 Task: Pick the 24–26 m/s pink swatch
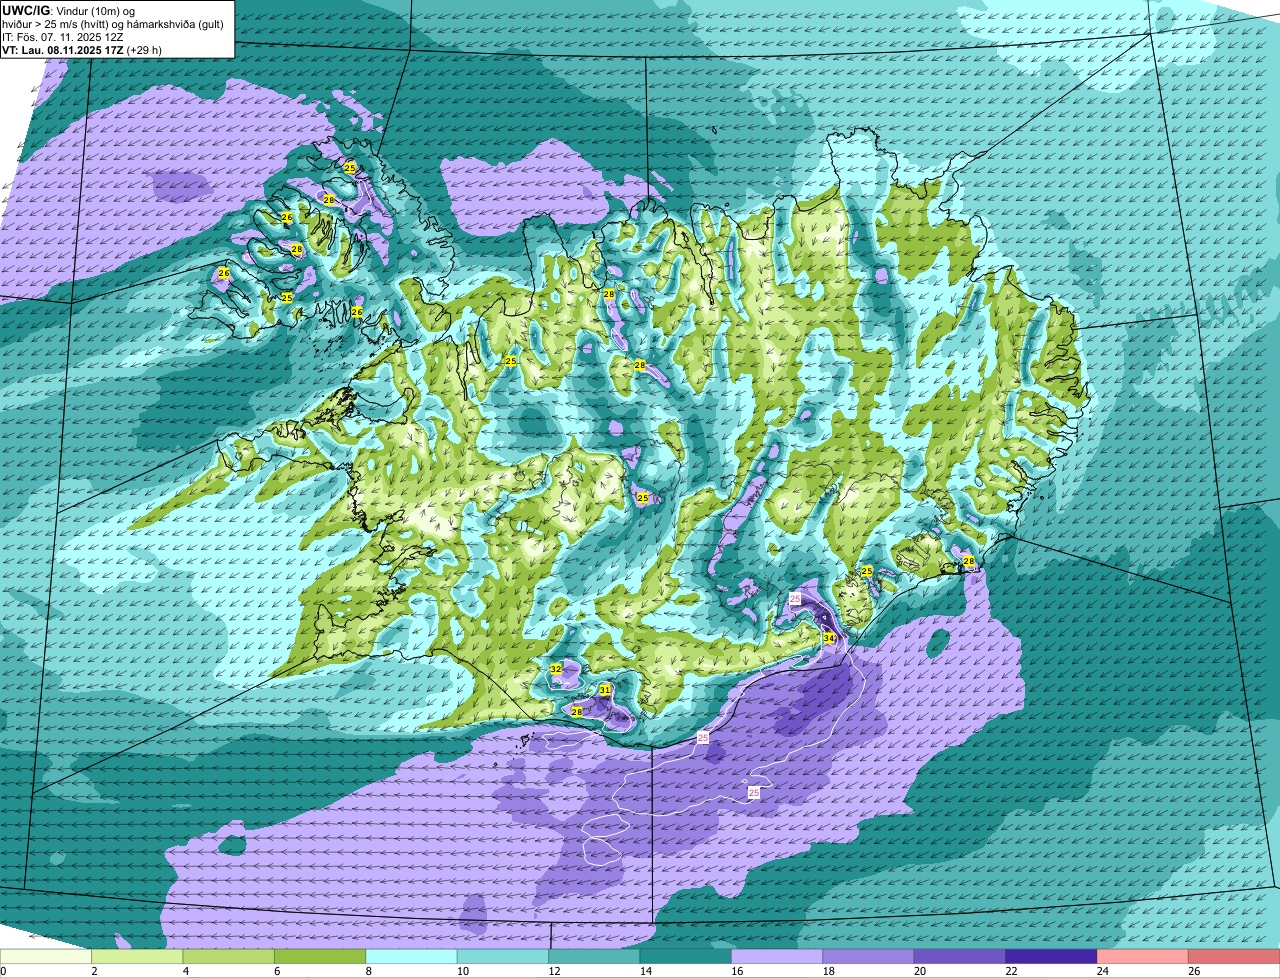[1143, 956]
